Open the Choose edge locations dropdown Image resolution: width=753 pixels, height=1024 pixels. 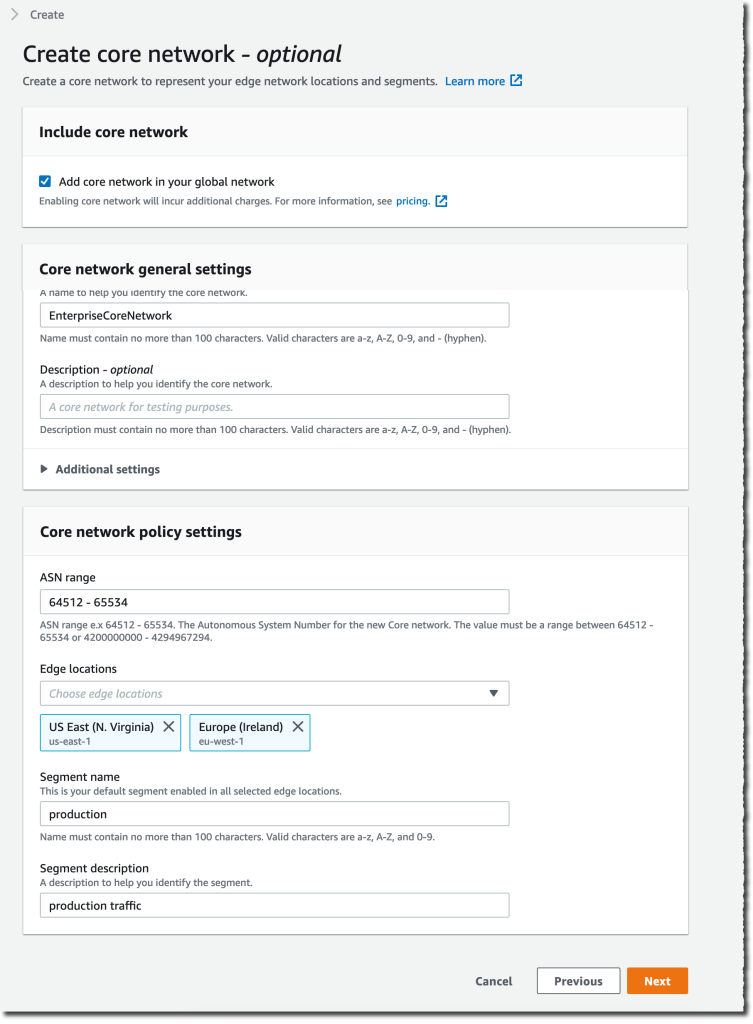pyautogui.click(x=274, y=693)
